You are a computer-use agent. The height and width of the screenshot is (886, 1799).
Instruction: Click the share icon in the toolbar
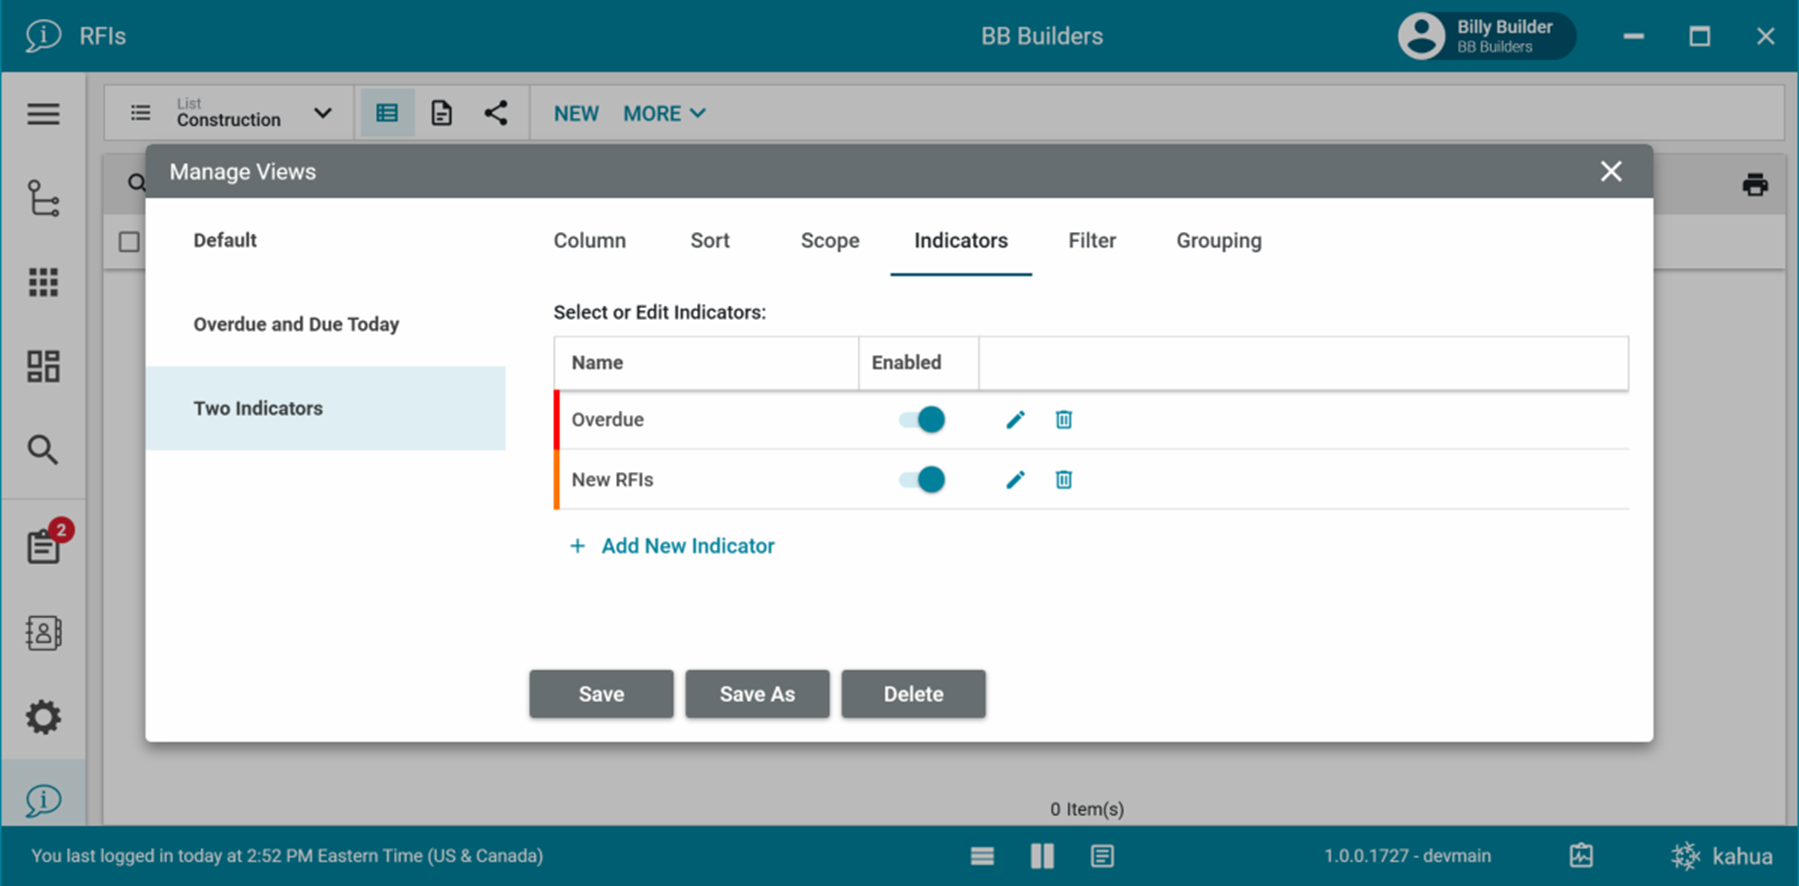click(x=495, y=113)
